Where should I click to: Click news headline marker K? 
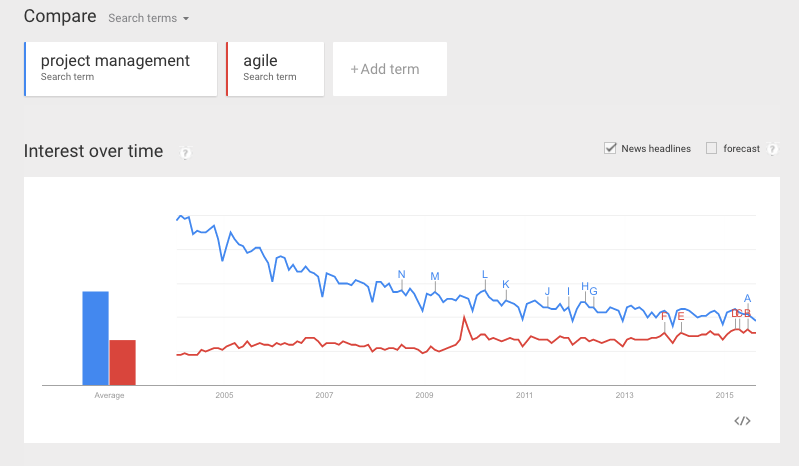coord(505,284)
